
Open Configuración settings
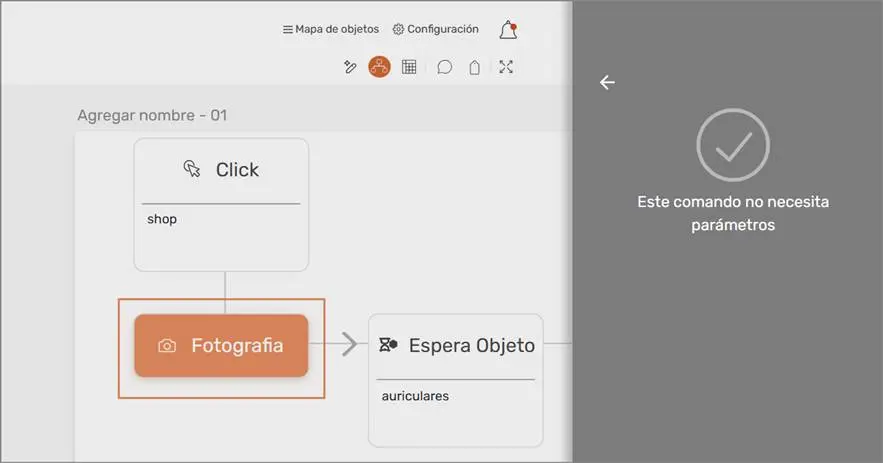coord(435,30)
